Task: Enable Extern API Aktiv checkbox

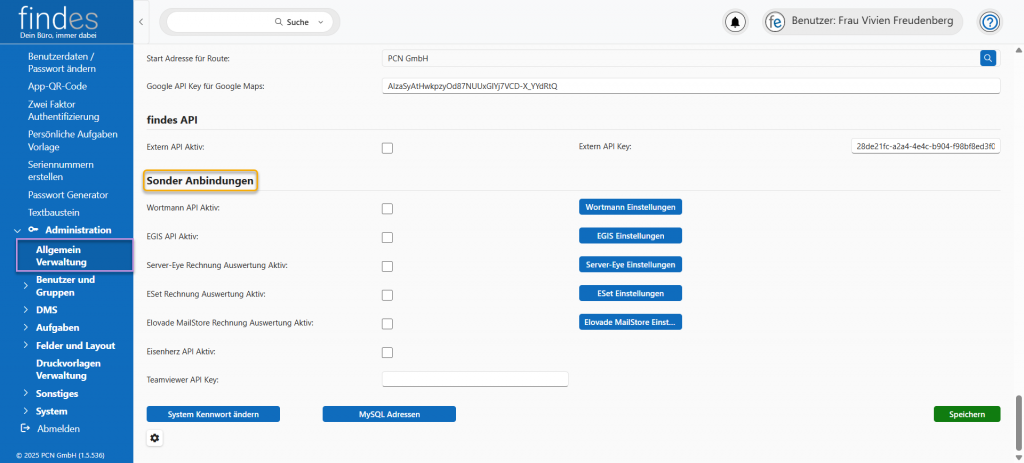Action: tap(387, 148)
